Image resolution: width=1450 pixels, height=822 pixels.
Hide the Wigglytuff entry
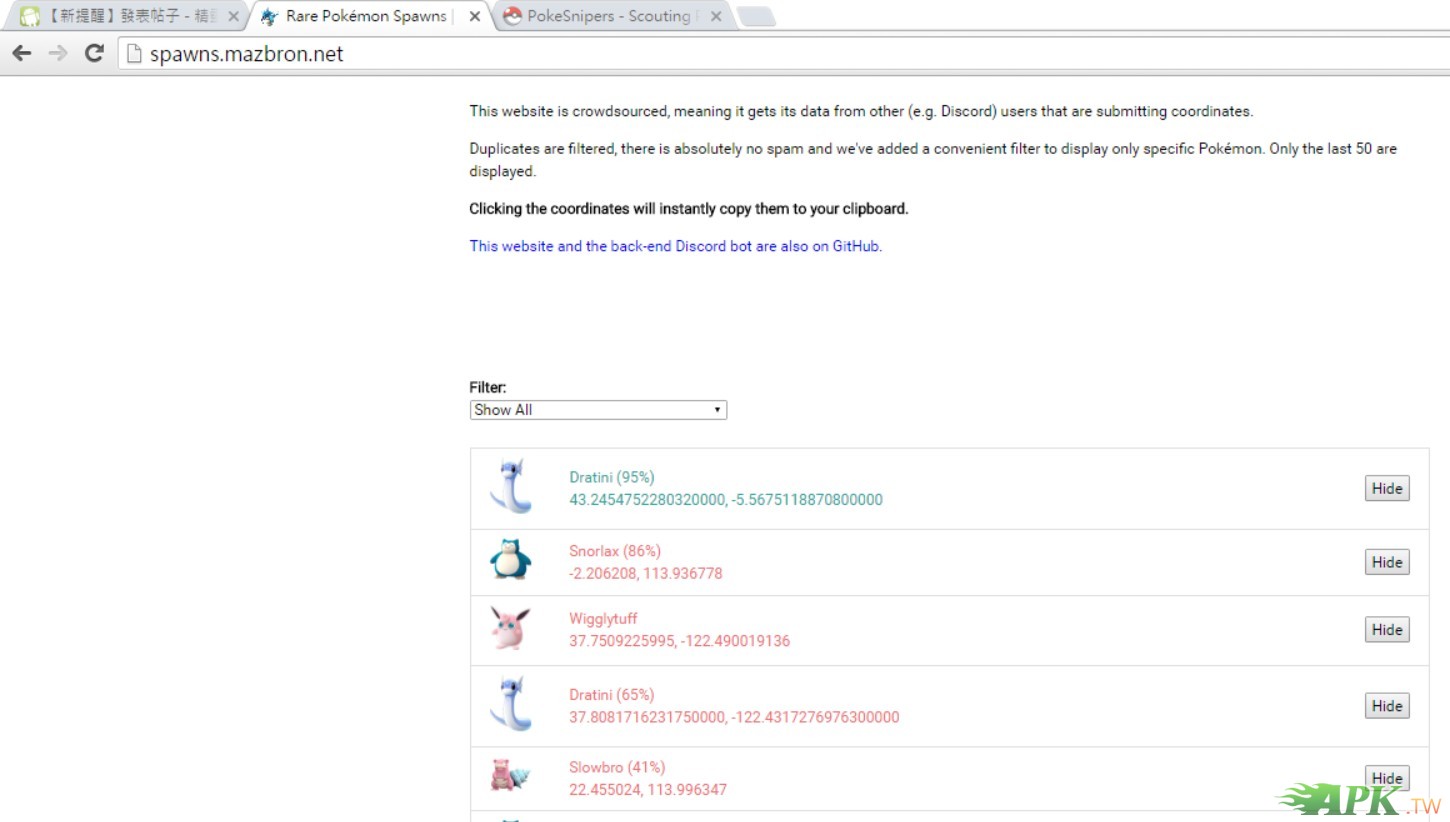coord(1387,629)
